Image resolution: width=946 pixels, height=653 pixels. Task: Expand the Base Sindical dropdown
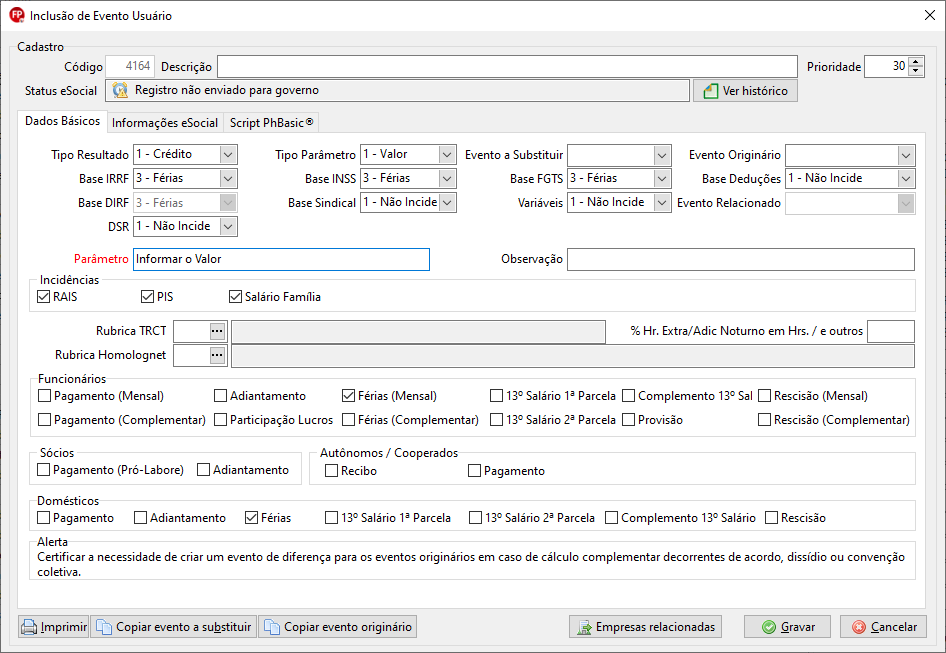pyautogui.click(x=447, y=203)
